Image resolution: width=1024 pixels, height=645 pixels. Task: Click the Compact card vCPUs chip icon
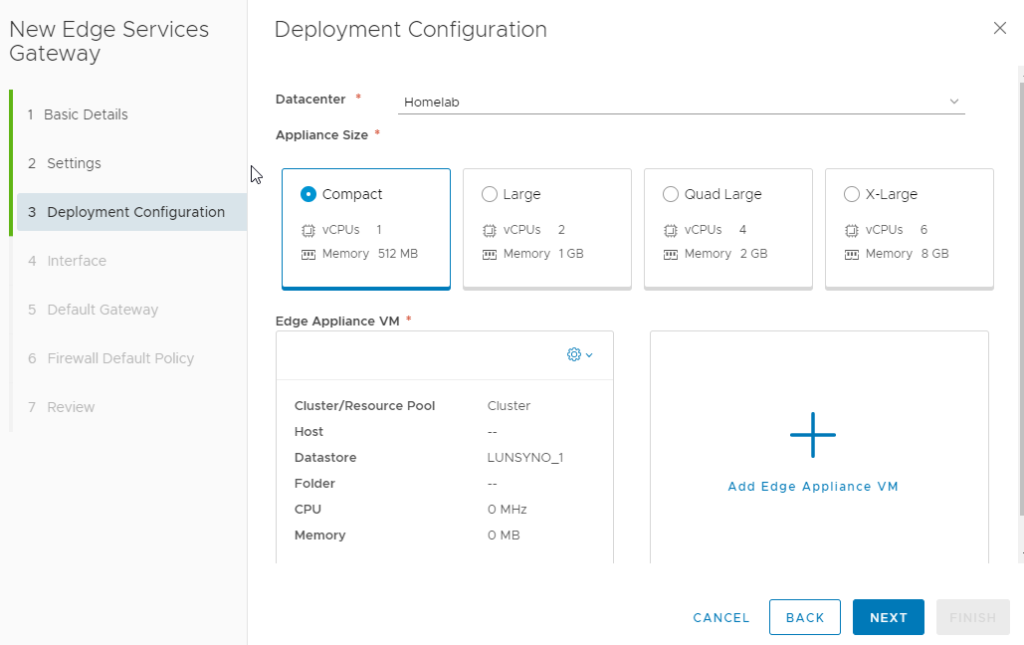click(308, 230)
